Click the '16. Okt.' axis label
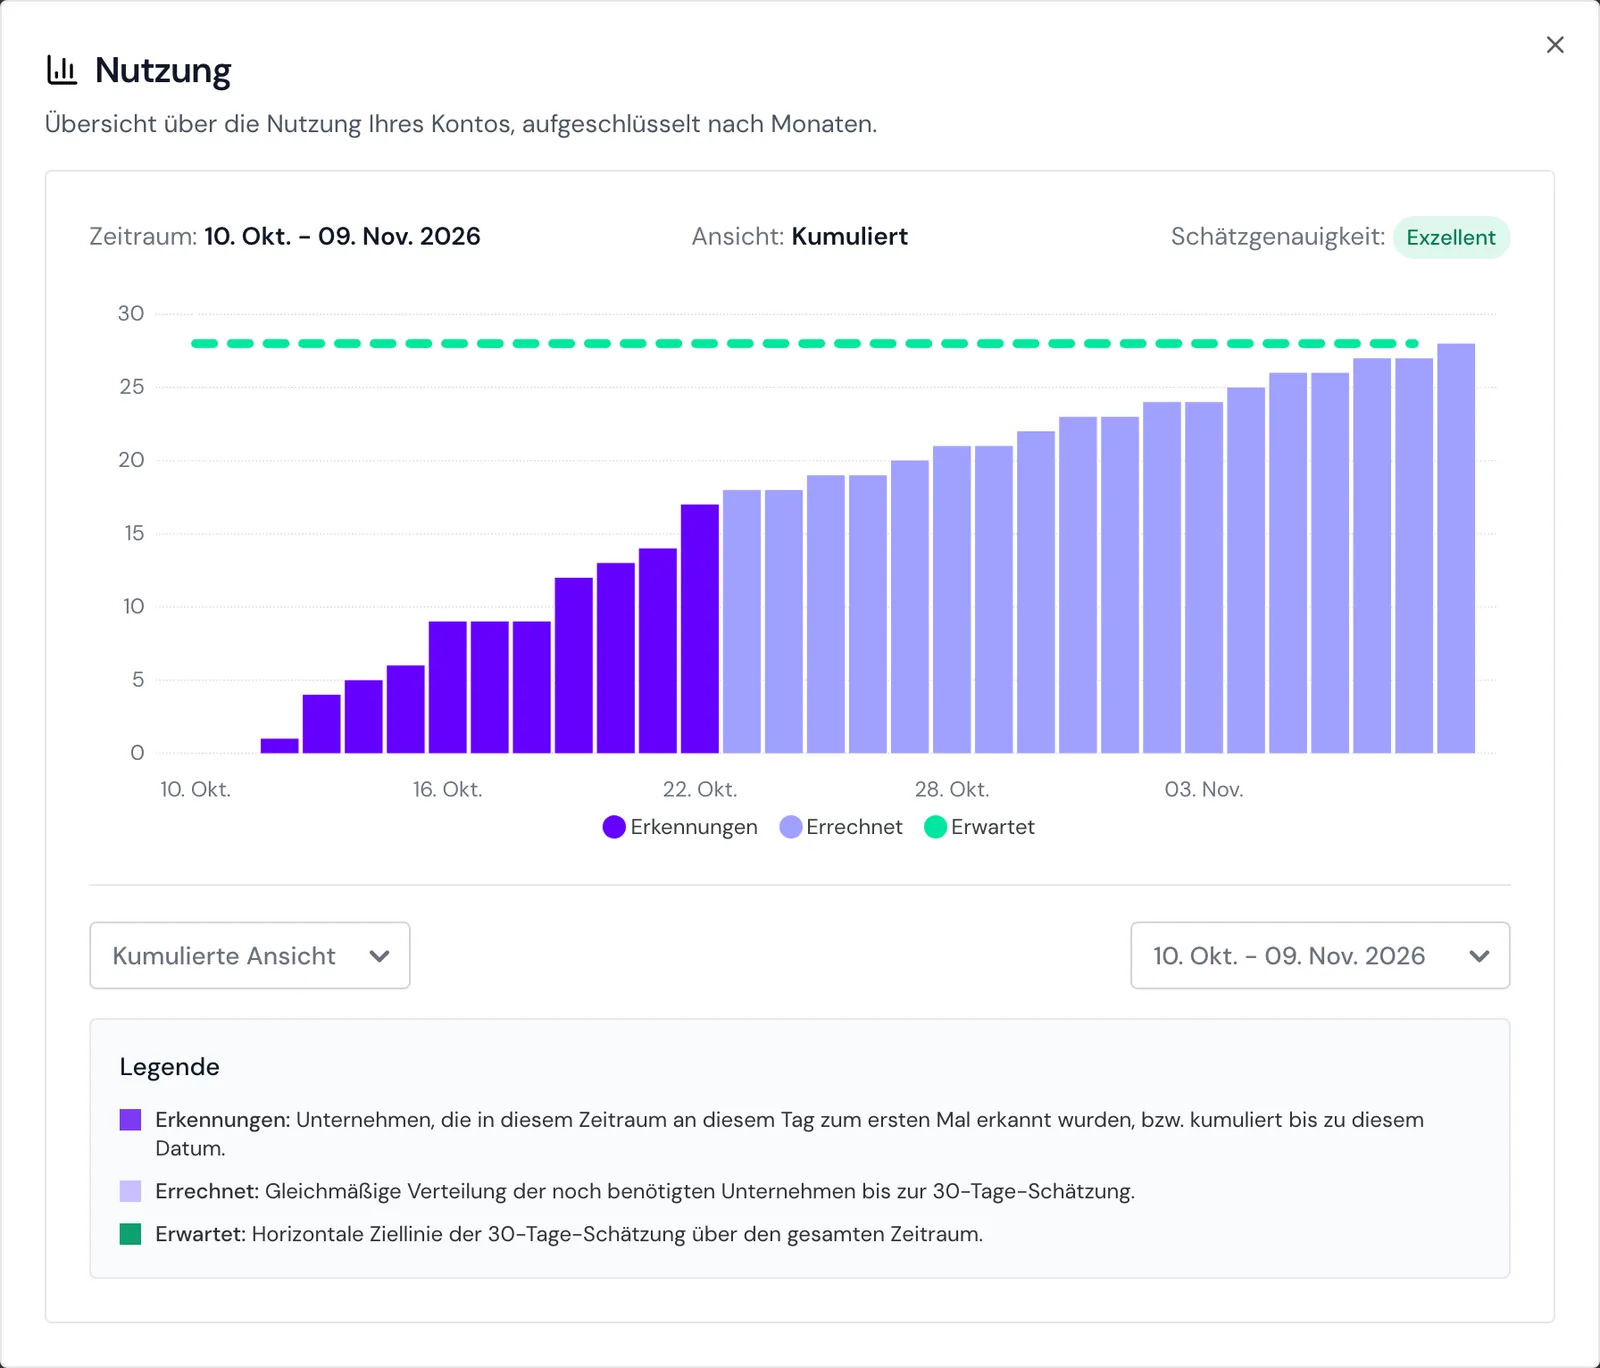Image resolution: width=1600 pixels, height=1368 pixels. 448,789
